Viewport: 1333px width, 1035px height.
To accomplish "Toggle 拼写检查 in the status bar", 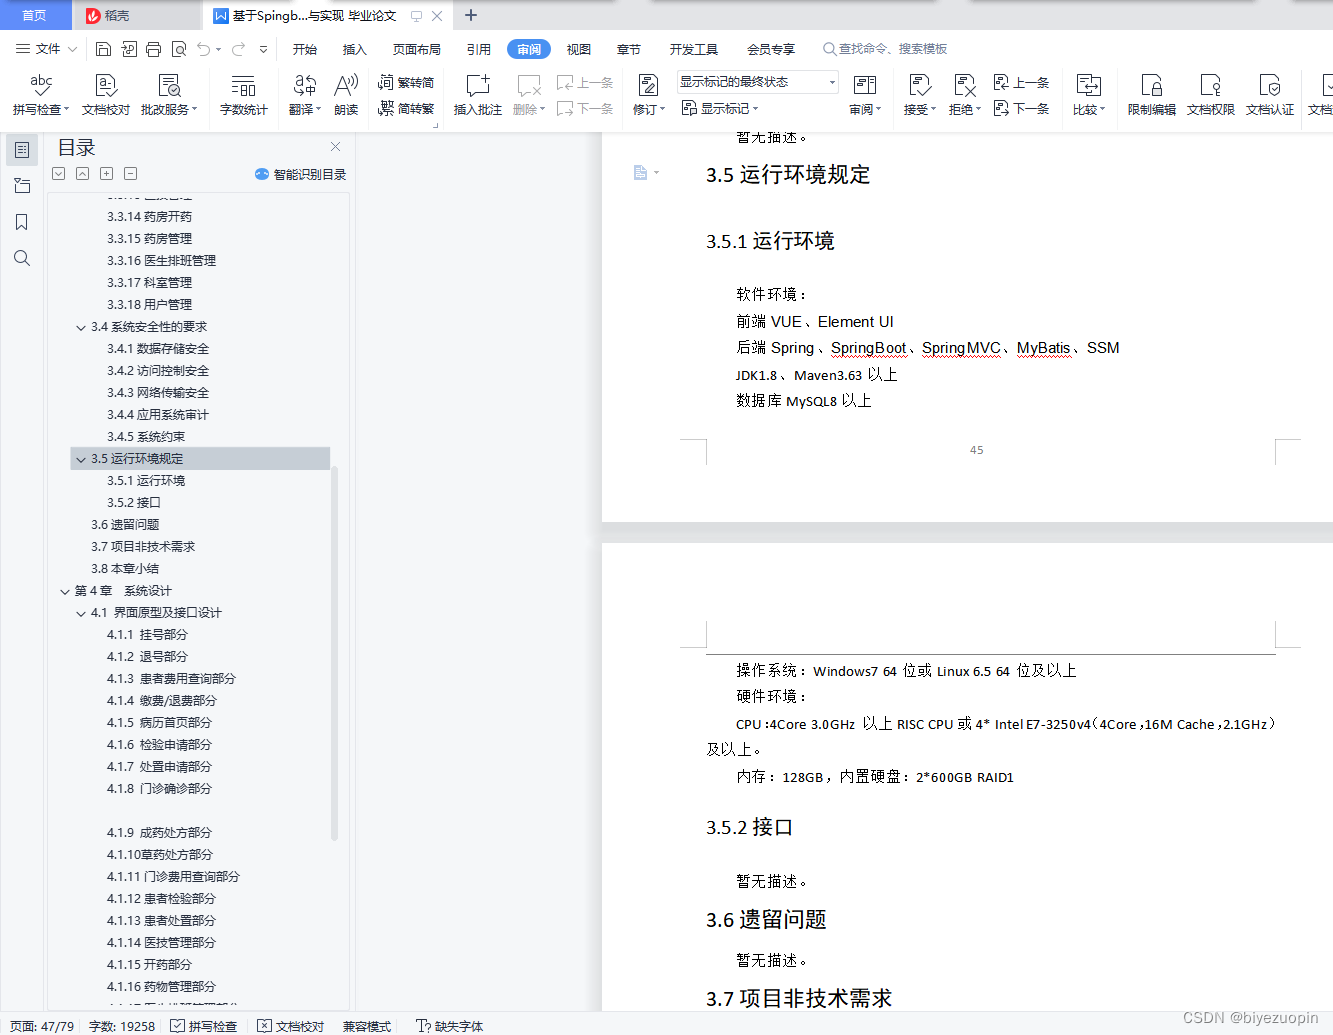I will click(204, 1026).
